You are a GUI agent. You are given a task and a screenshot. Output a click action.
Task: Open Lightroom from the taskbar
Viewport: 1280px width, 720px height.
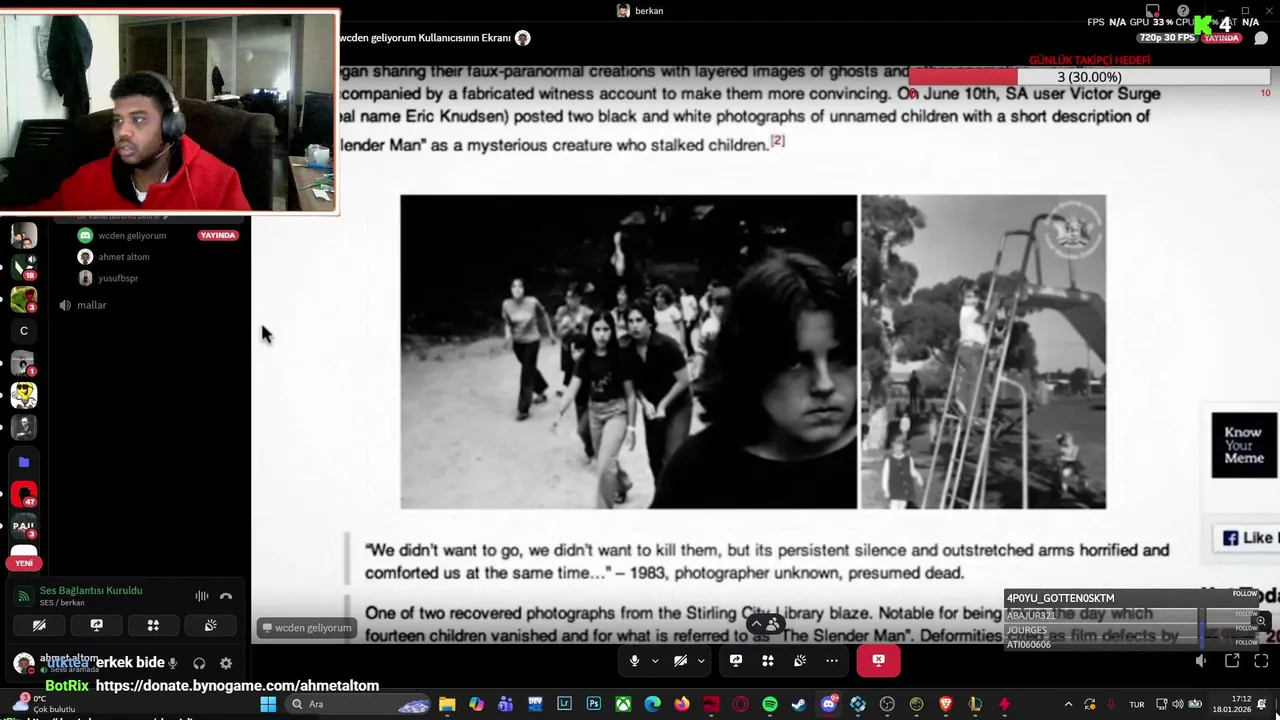pyautogui.click(x=564, y=704)
